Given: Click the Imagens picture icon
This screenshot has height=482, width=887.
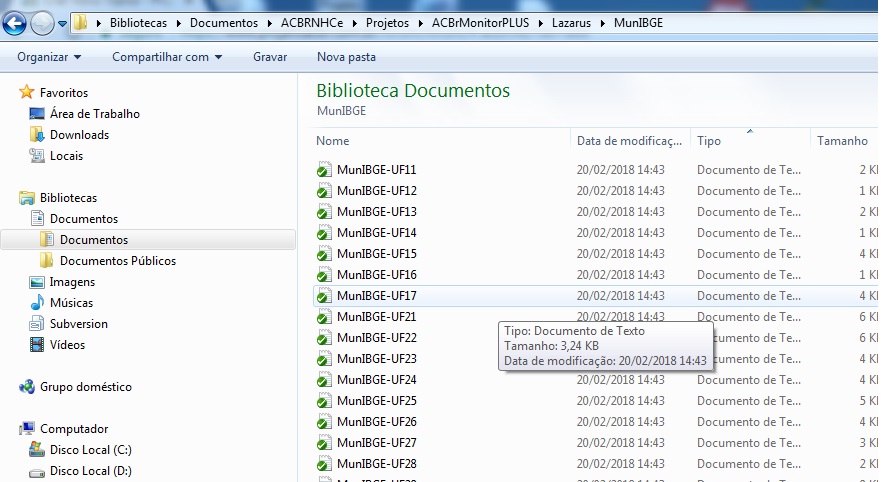Looking at the screenshot, I should 37,282.
